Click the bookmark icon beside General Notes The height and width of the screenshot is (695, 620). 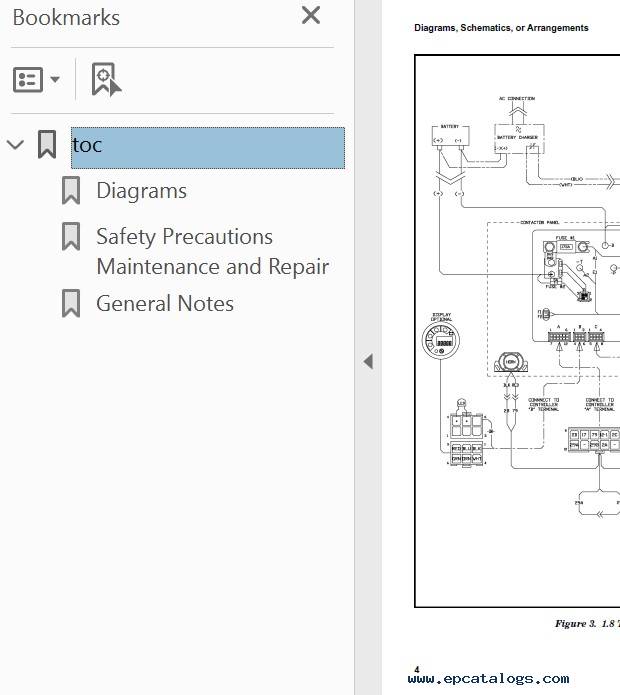tap(71, 304)
